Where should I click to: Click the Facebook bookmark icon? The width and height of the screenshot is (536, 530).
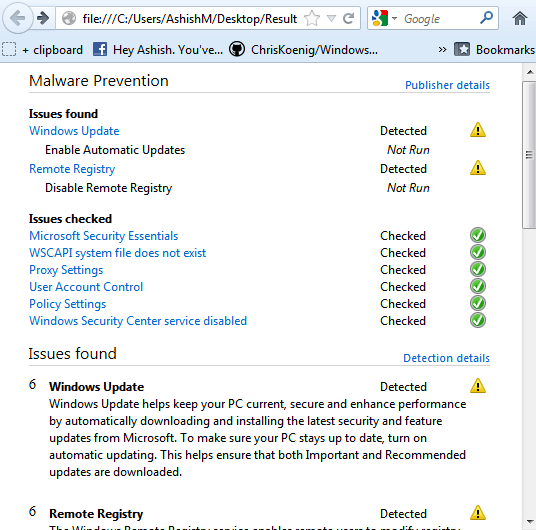click(100, 50)
